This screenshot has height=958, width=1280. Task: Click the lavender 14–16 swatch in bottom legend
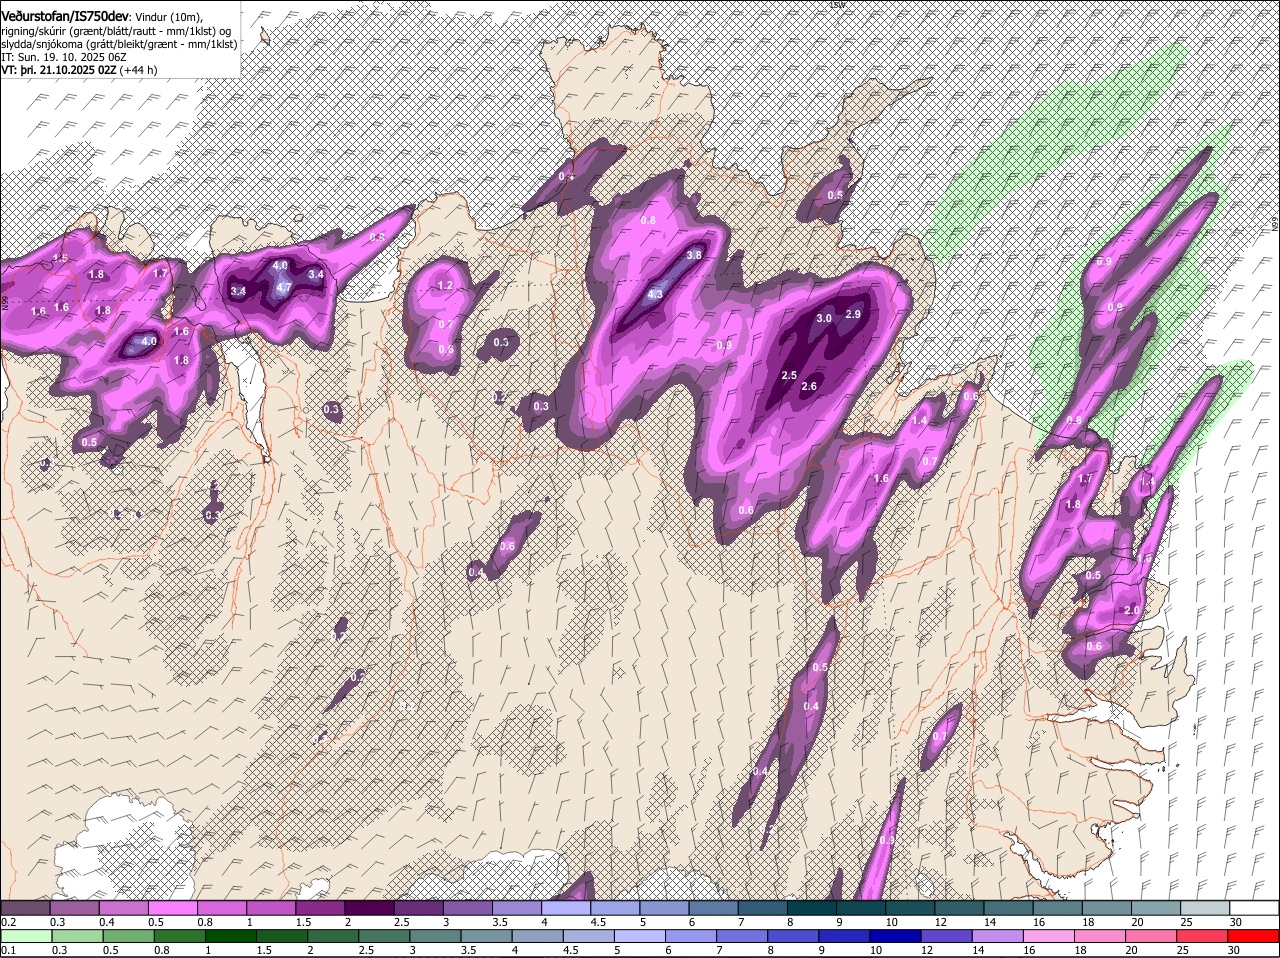tap(997, 937)
